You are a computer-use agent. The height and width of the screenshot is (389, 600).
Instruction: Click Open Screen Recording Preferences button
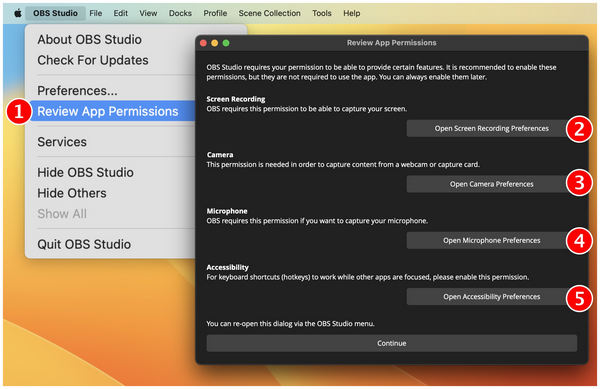click(491, 129)
